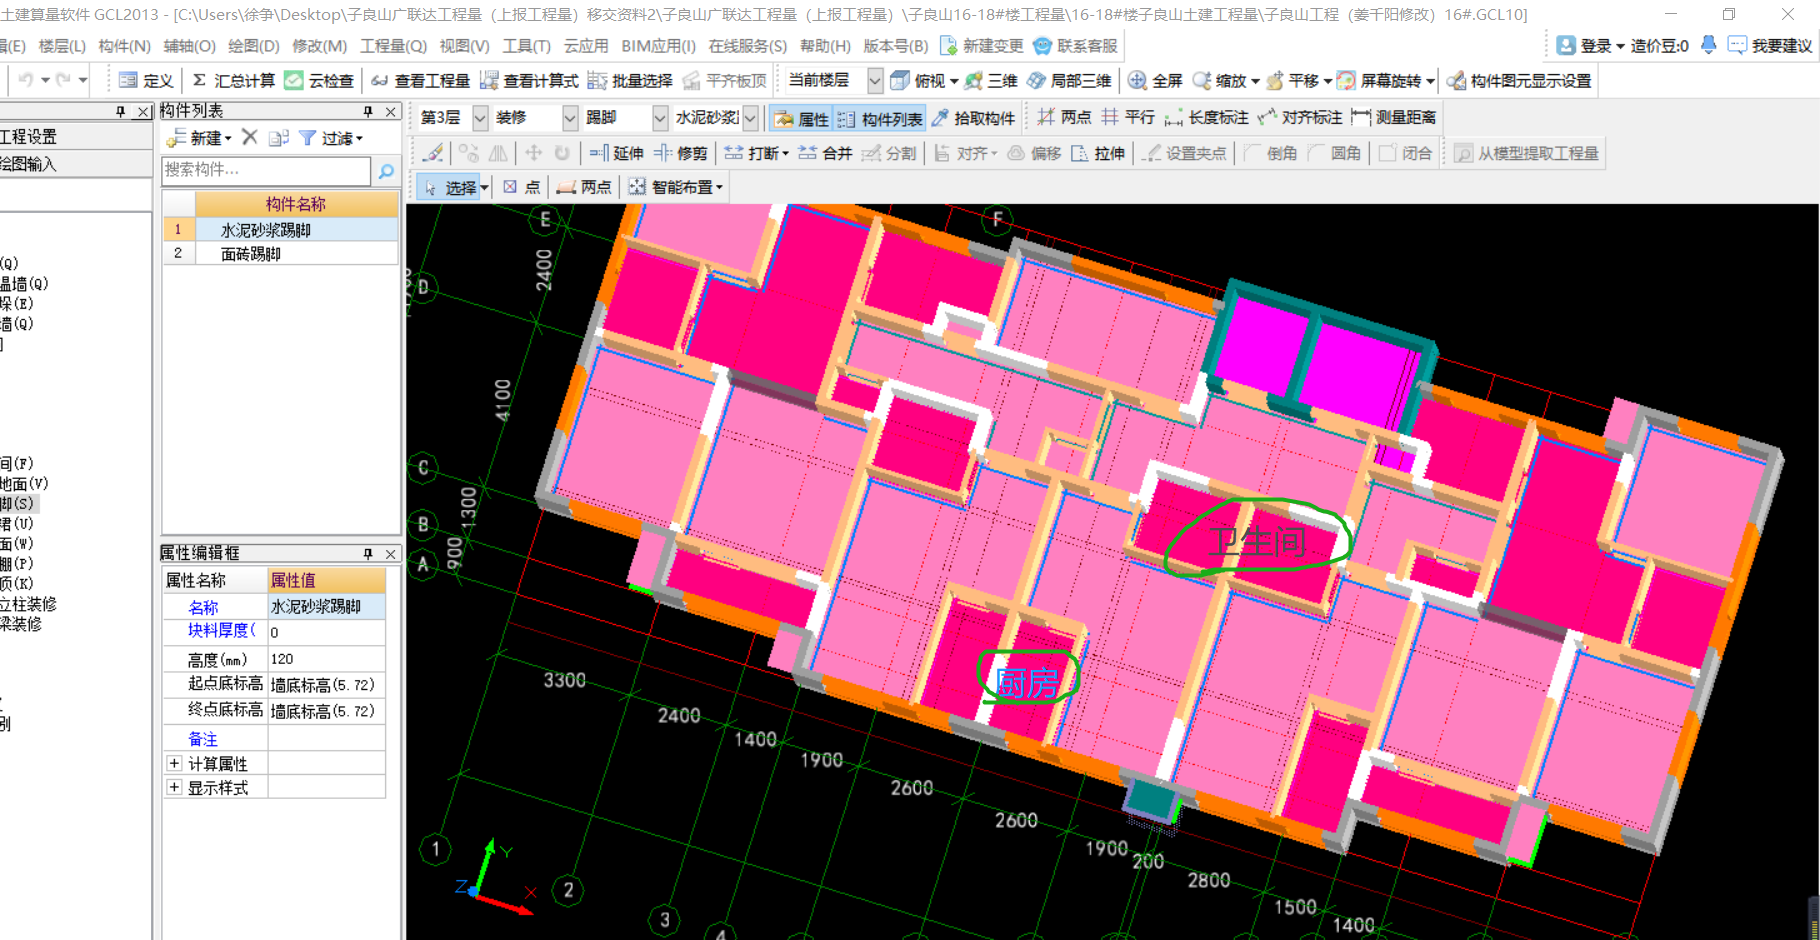Select 平行 parallel axis tool
1820x940 pixels.
[x=1127, y=118]
